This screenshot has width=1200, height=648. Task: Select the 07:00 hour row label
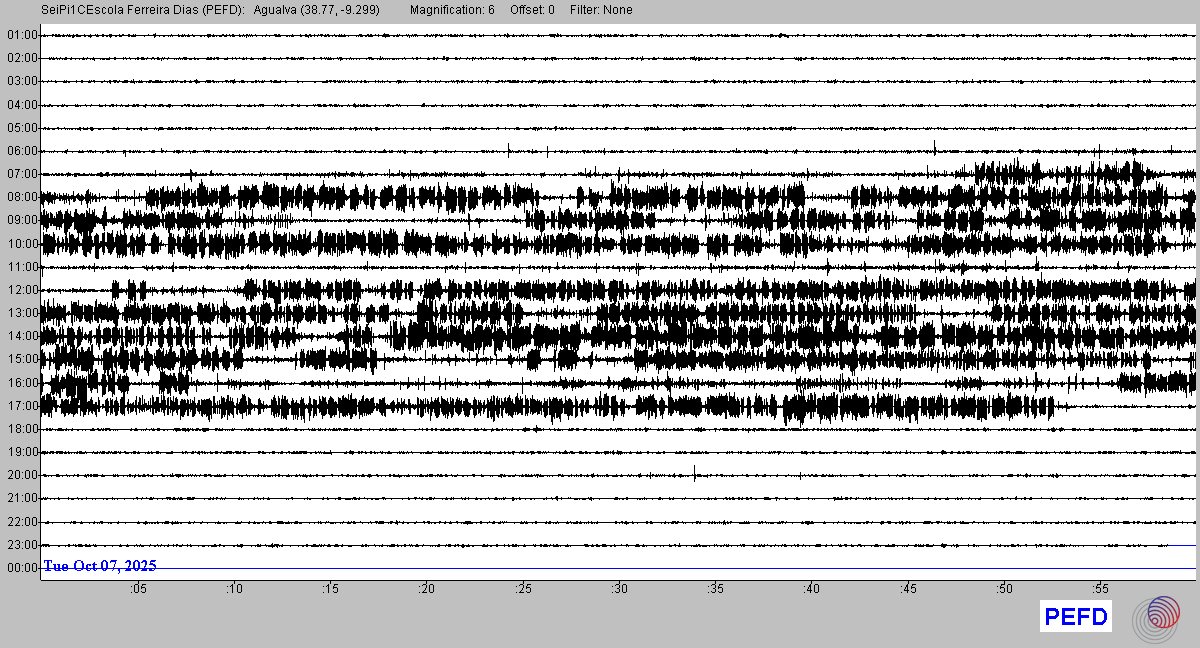[22, 174]
